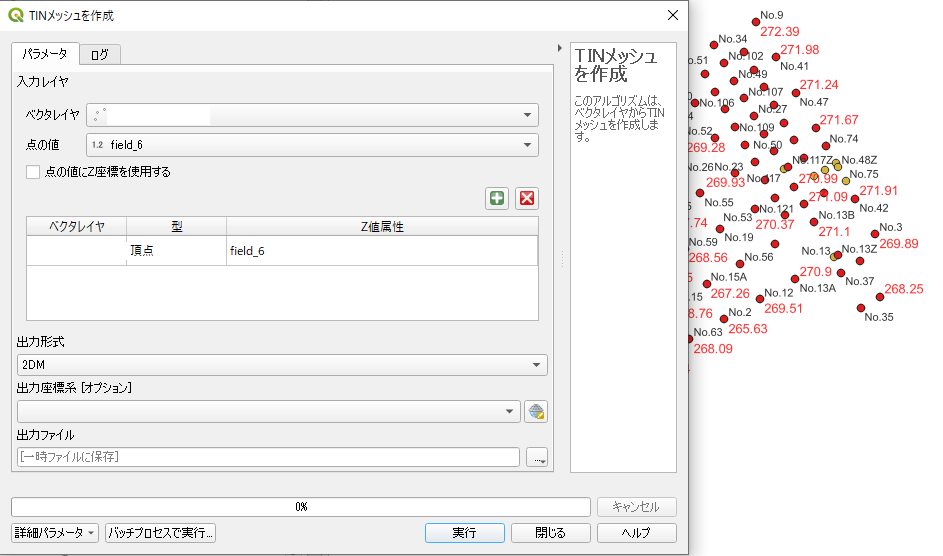Click the QGIS logo in title bar
The width and height of the screenshot is (943, 556).
point(16,15)
